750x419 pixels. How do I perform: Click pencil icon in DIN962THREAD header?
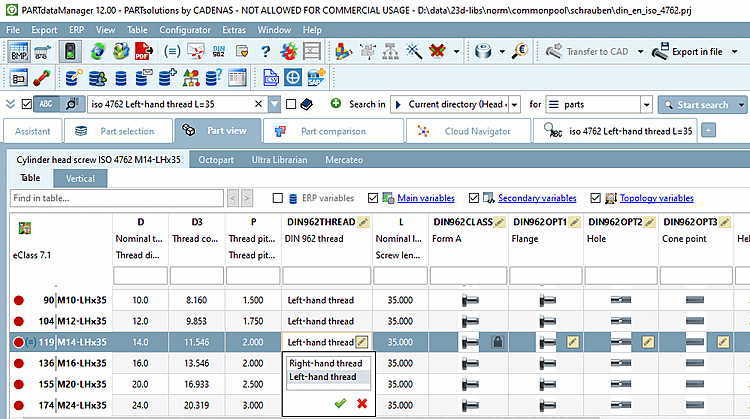tap(362, 220)
